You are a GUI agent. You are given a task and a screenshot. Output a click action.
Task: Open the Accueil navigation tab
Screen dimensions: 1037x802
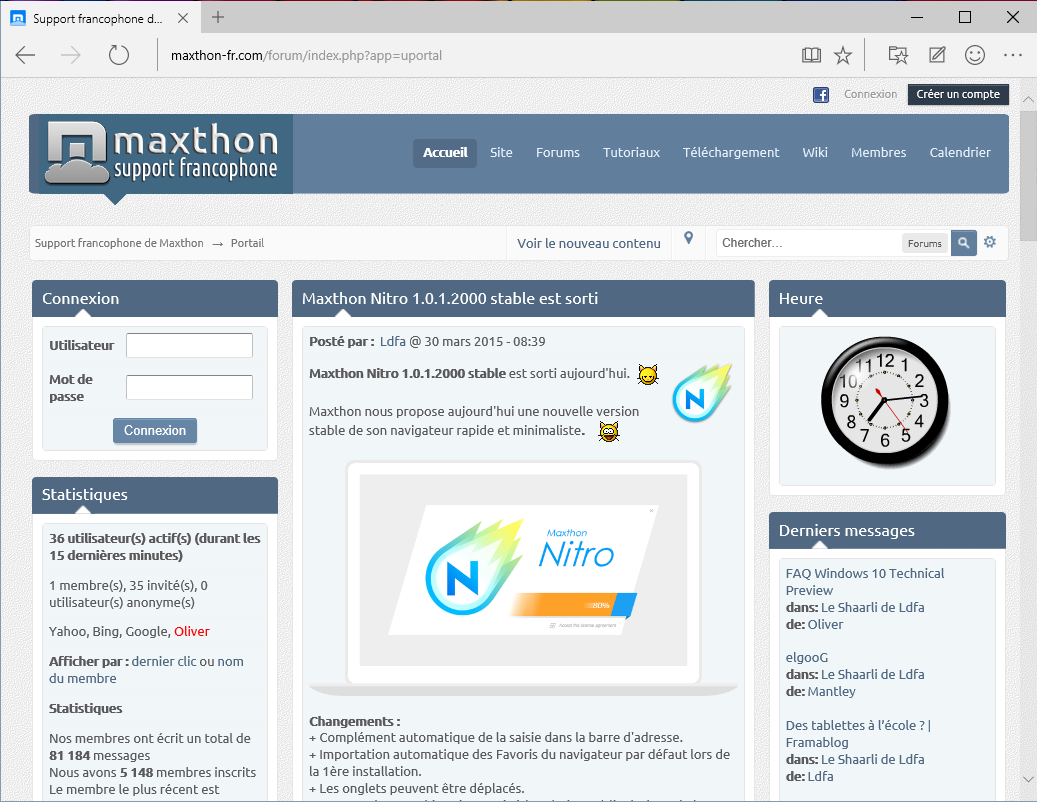click(445, 153)
